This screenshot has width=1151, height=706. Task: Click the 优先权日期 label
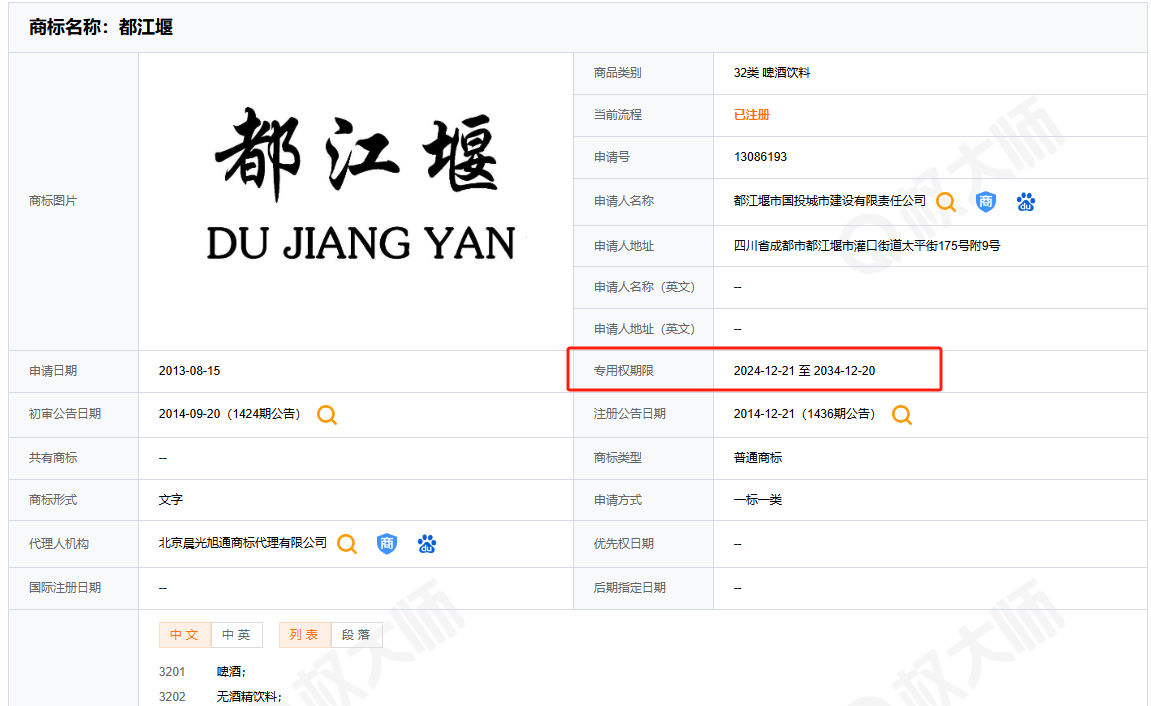[624, 543]
